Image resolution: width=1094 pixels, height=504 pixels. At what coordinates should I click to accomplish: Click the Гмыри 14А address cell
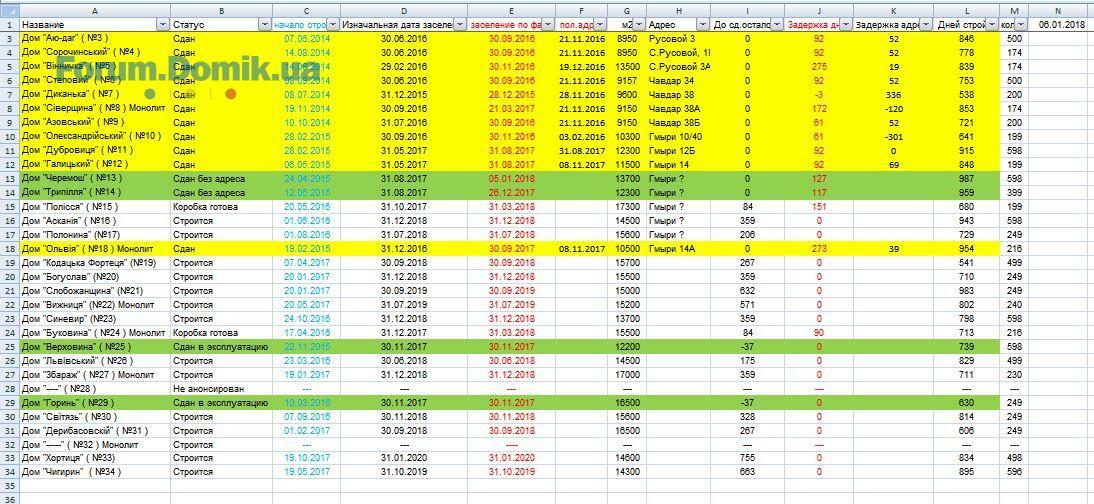click(677, 248)
